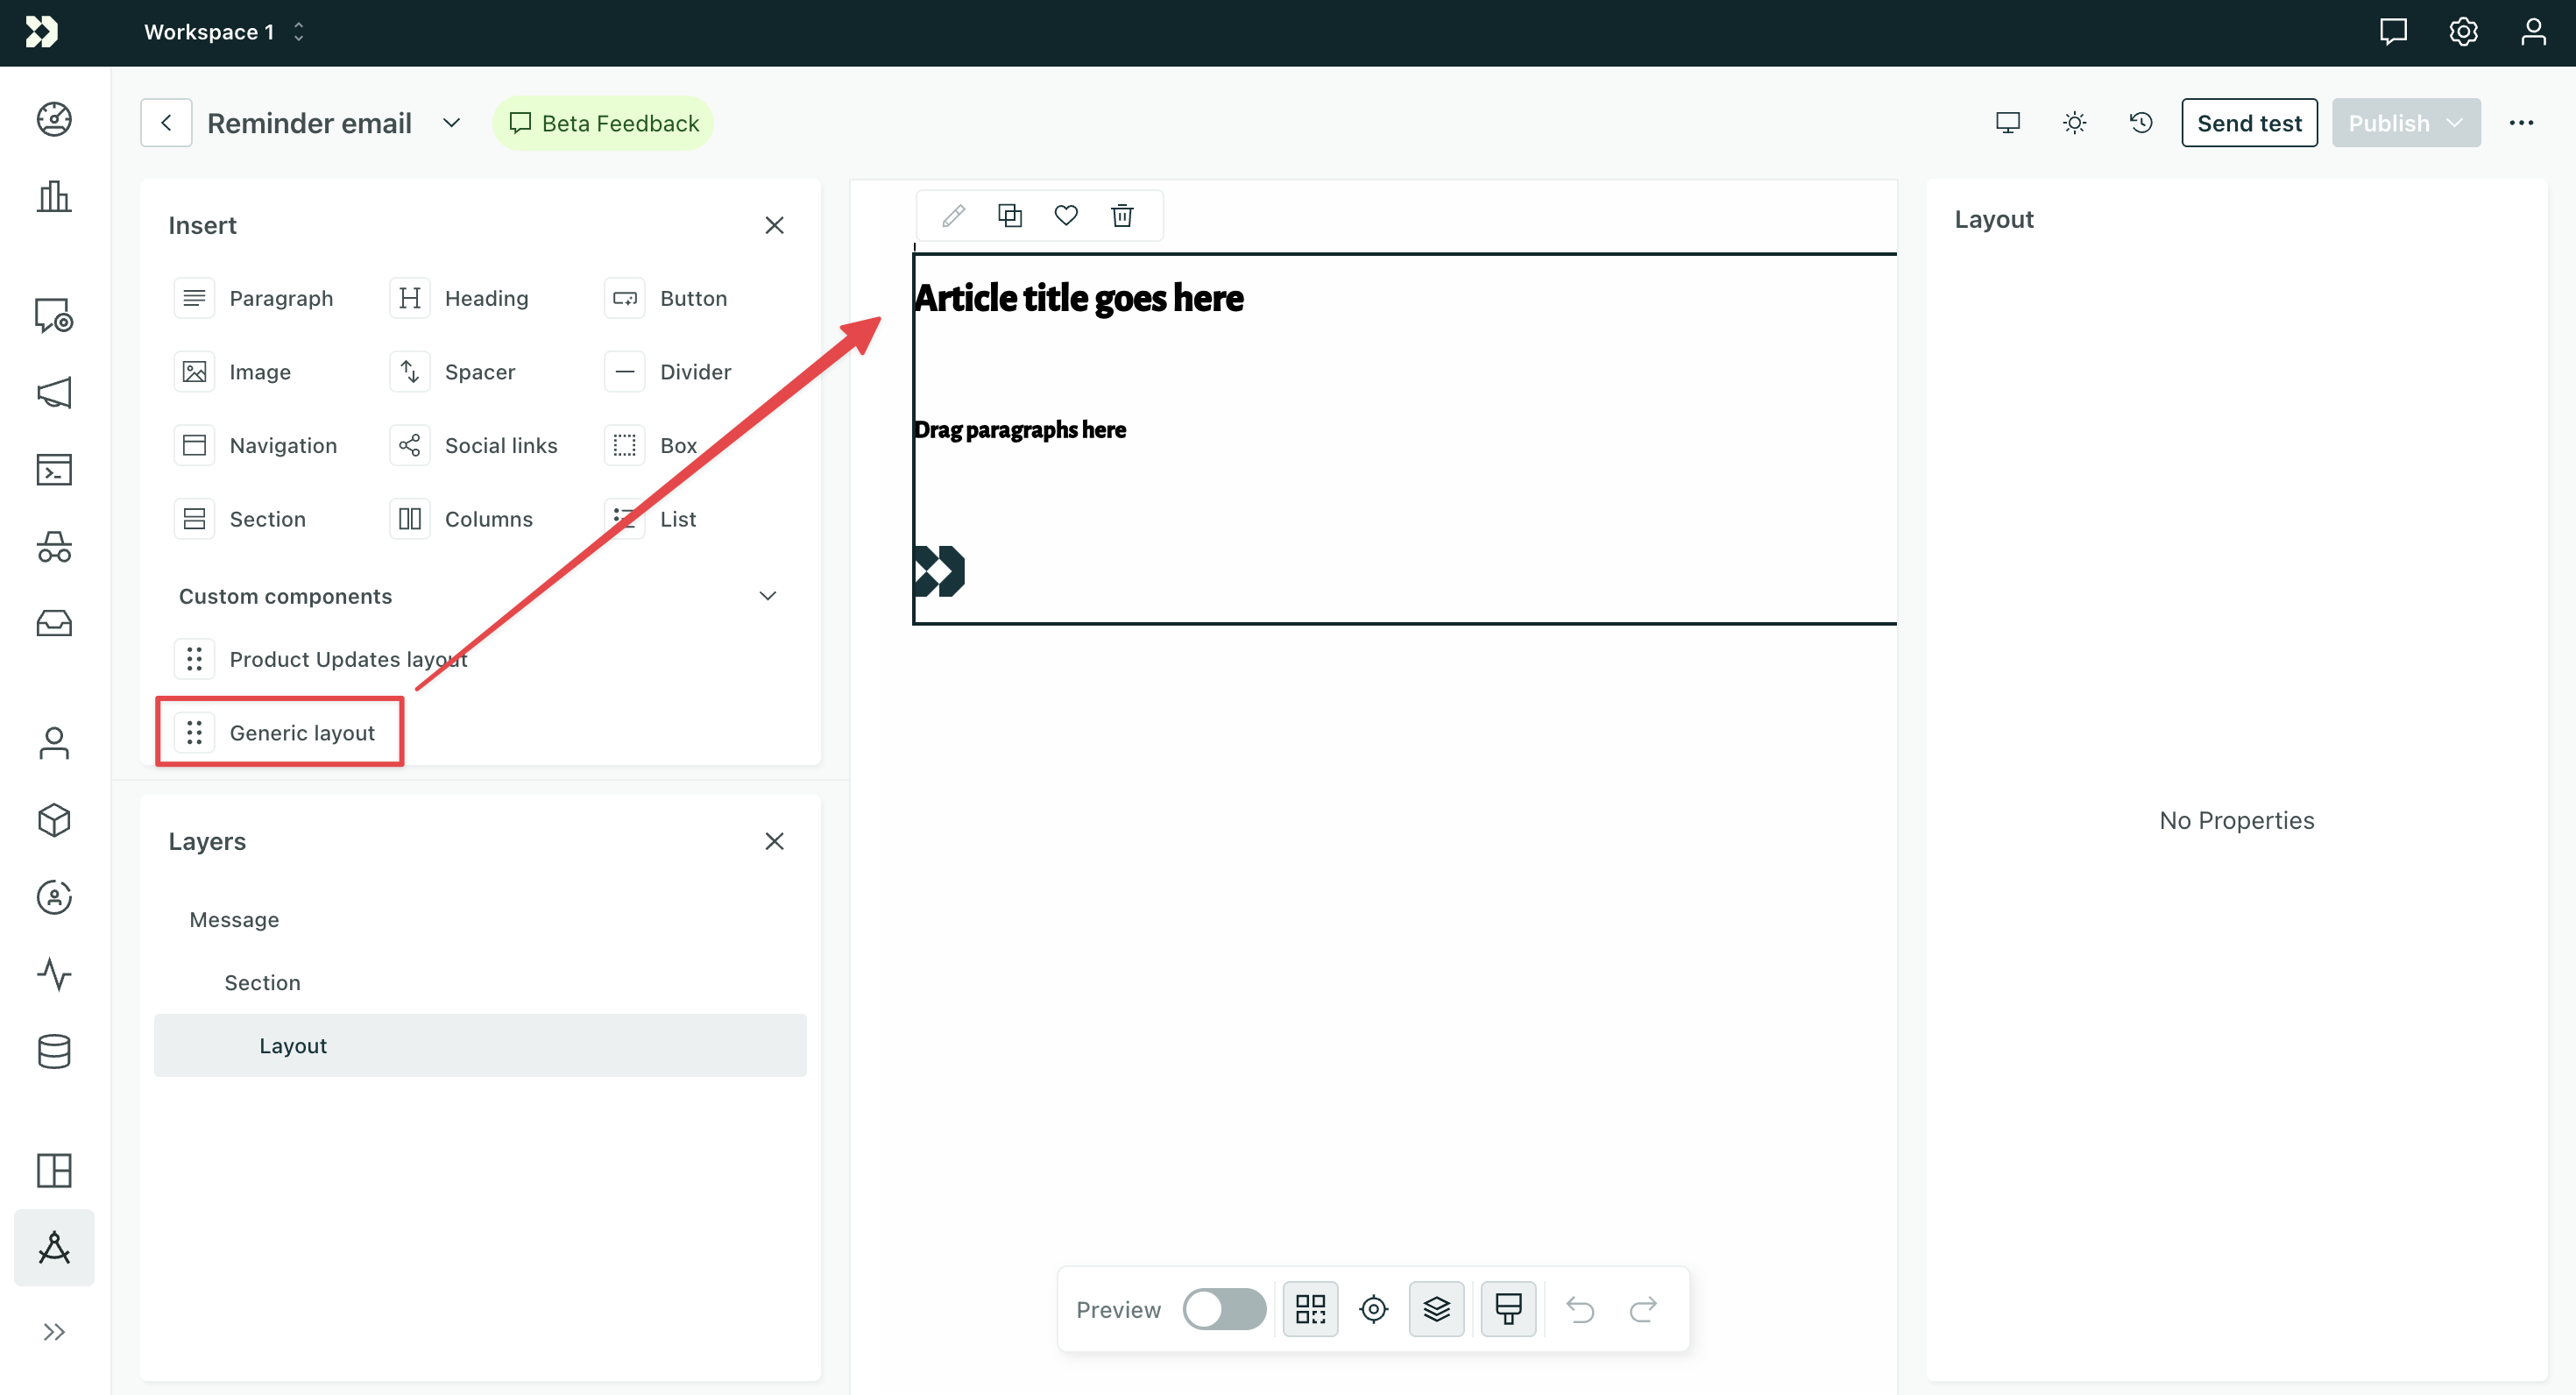The width and height of the screenshot is (2576, 1395).
Task: Open the Layers panel from the bottom toolbar
Action: 1436,1308
